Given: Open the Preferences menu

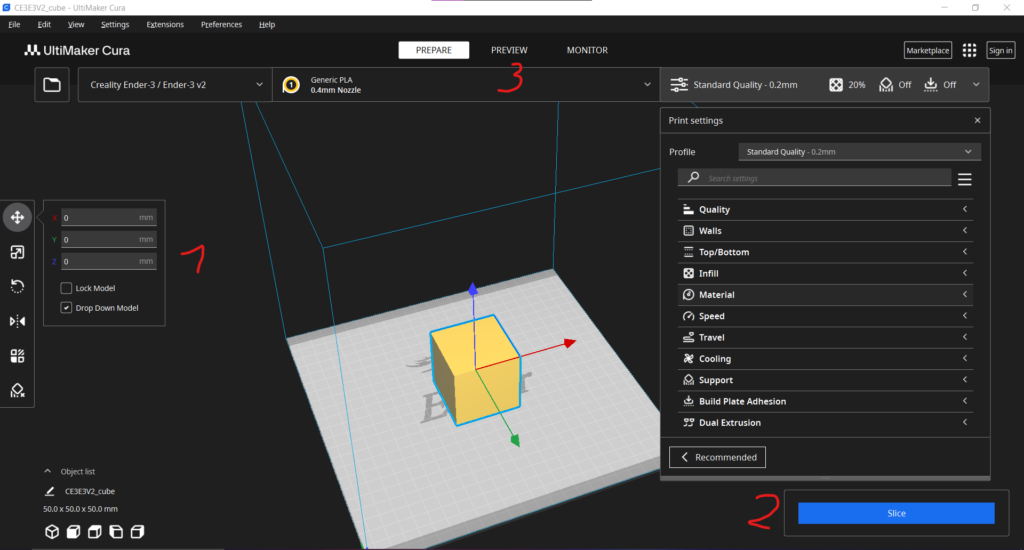Looking at the screenshot, I should [x=221, y=24].
